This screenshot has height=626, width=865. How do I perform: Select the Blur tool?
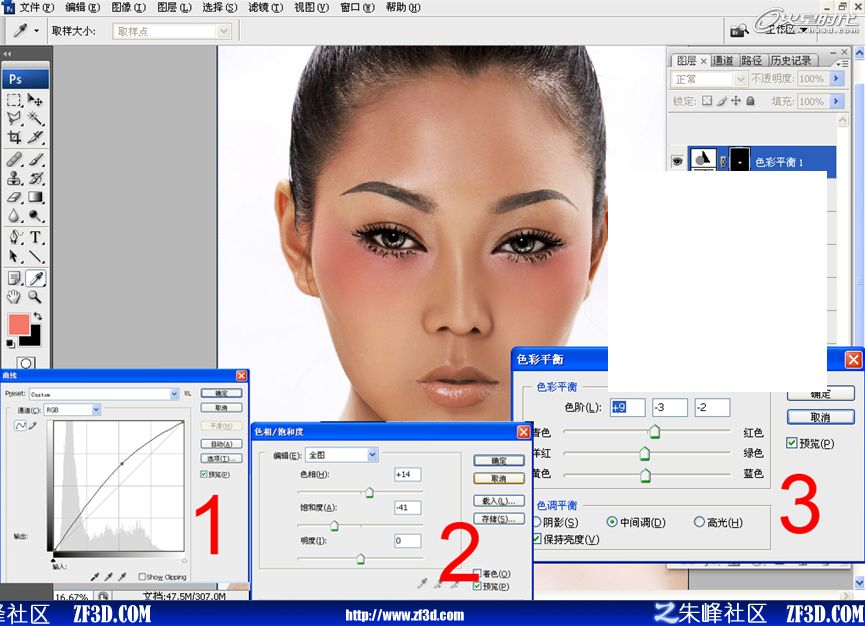tap(14, 216)
